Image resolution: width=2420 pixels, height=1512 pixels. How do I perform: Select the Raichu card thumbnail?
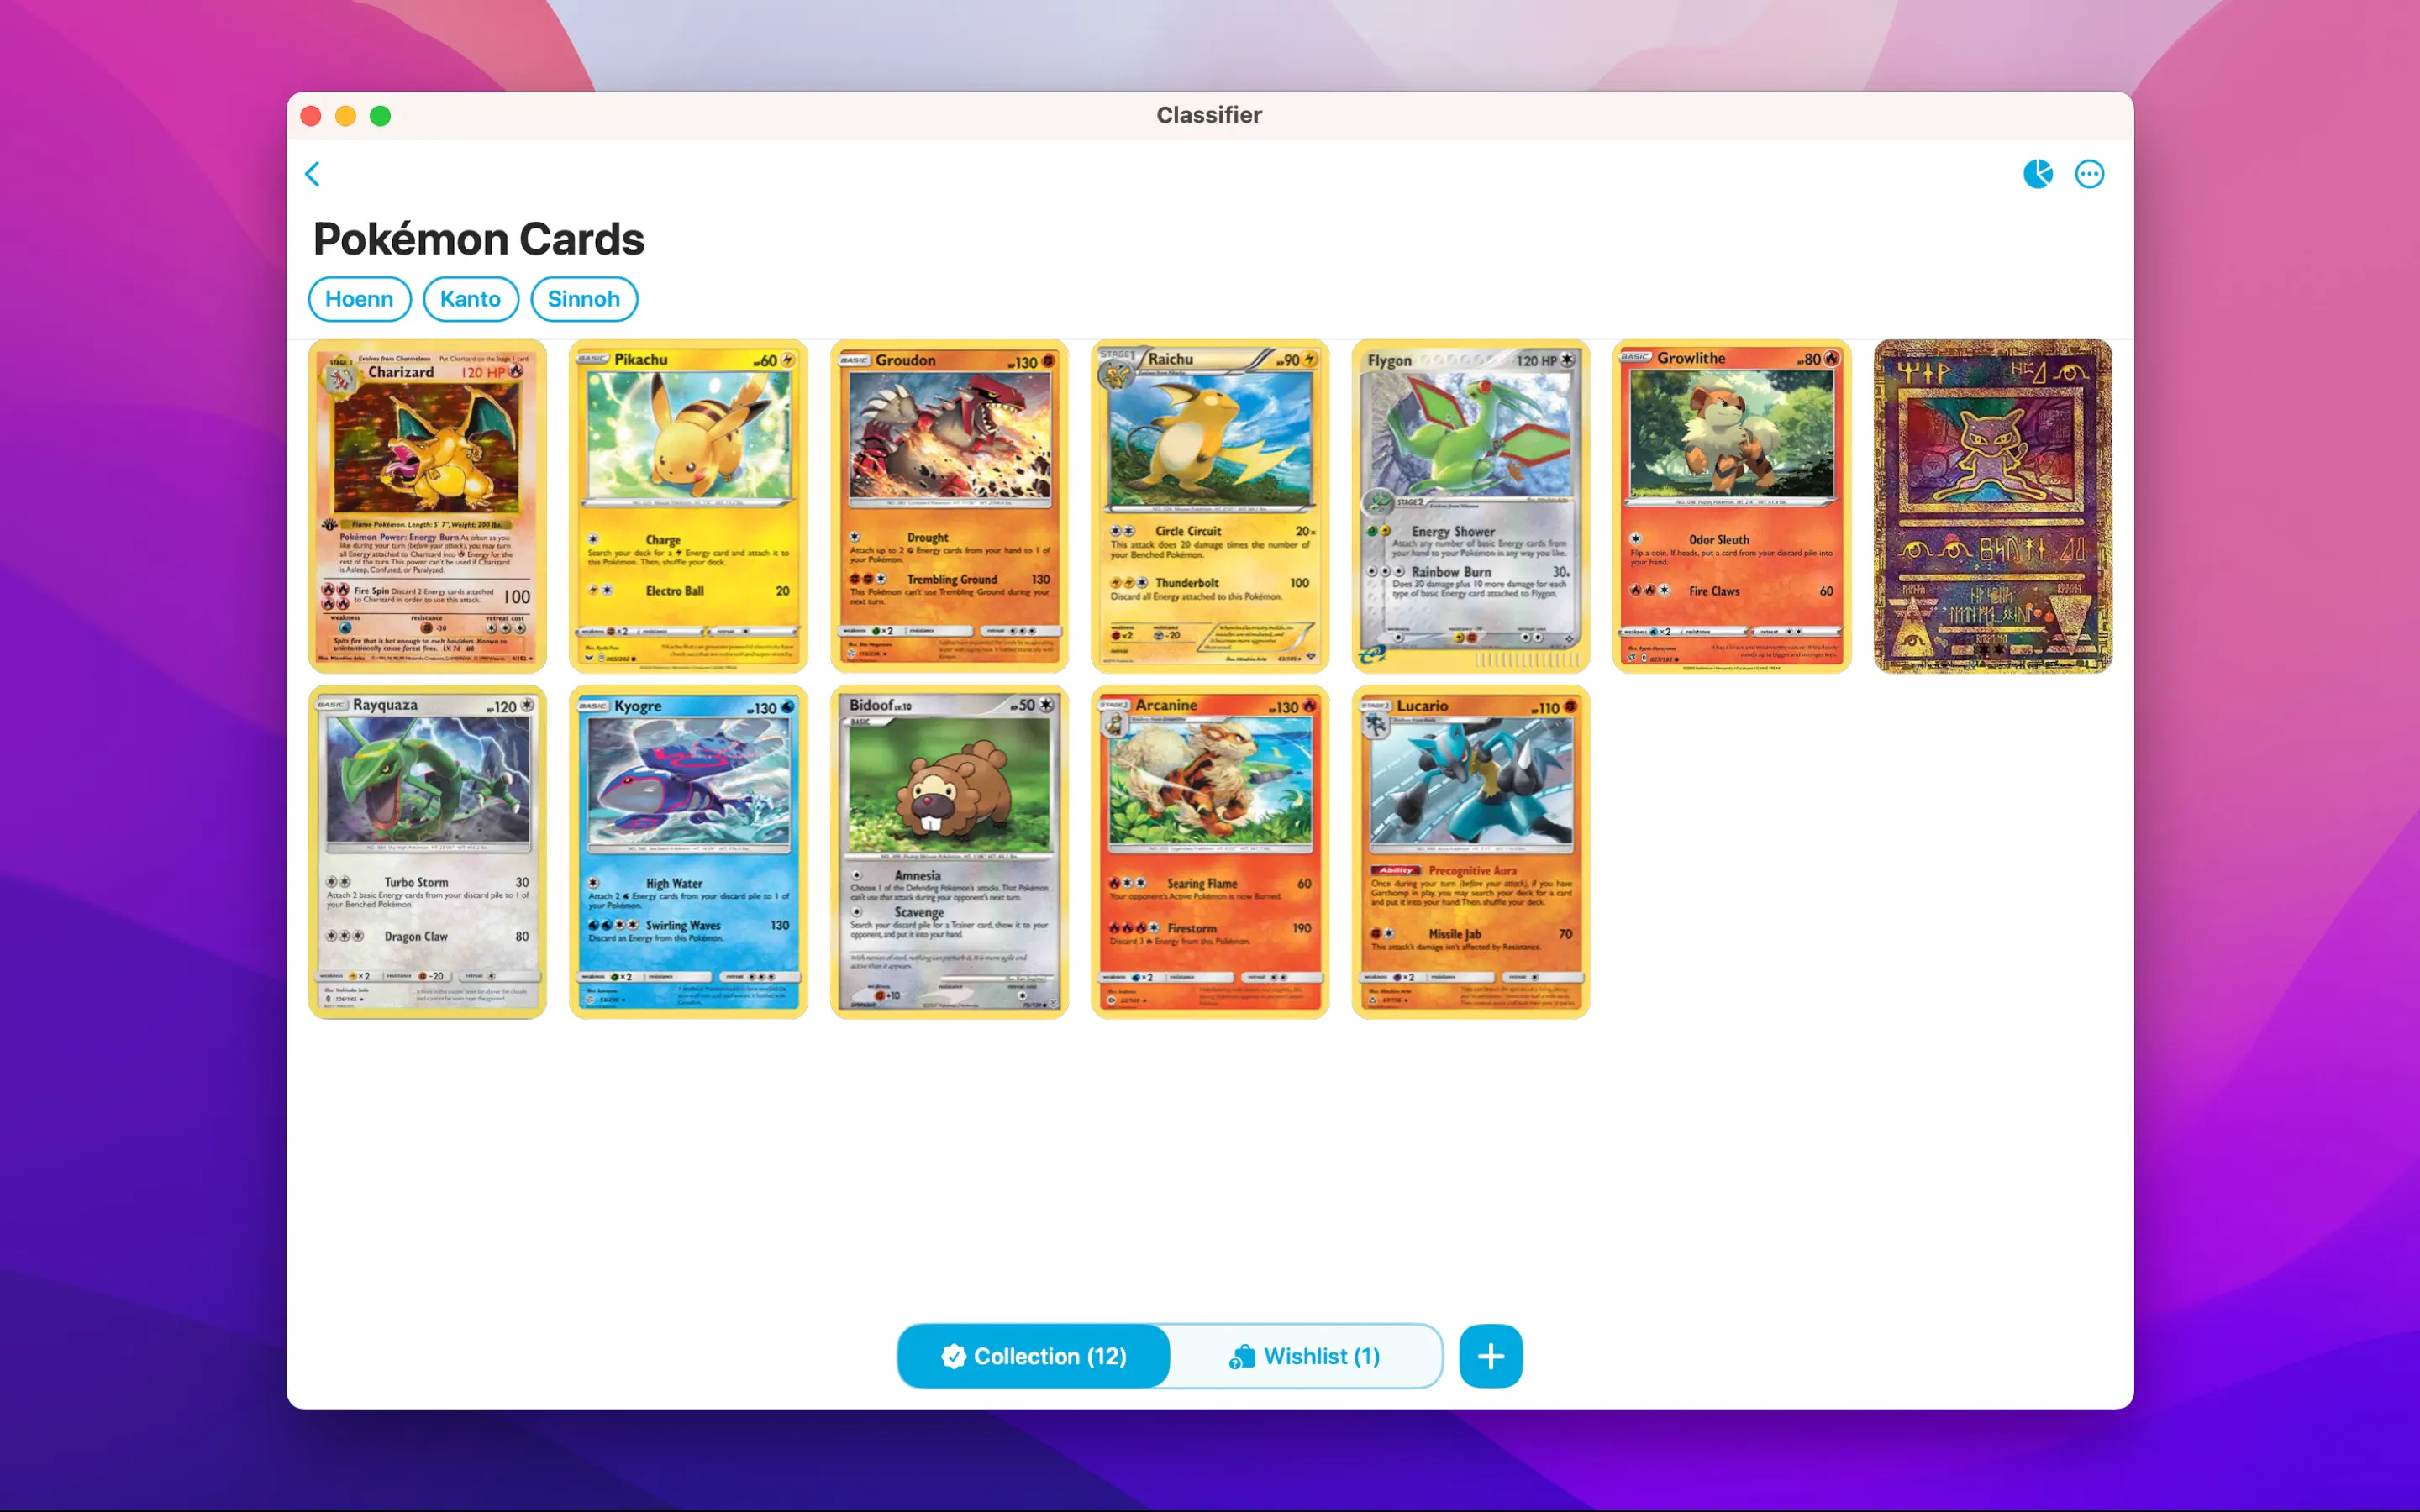click(x=1210, y=506)
